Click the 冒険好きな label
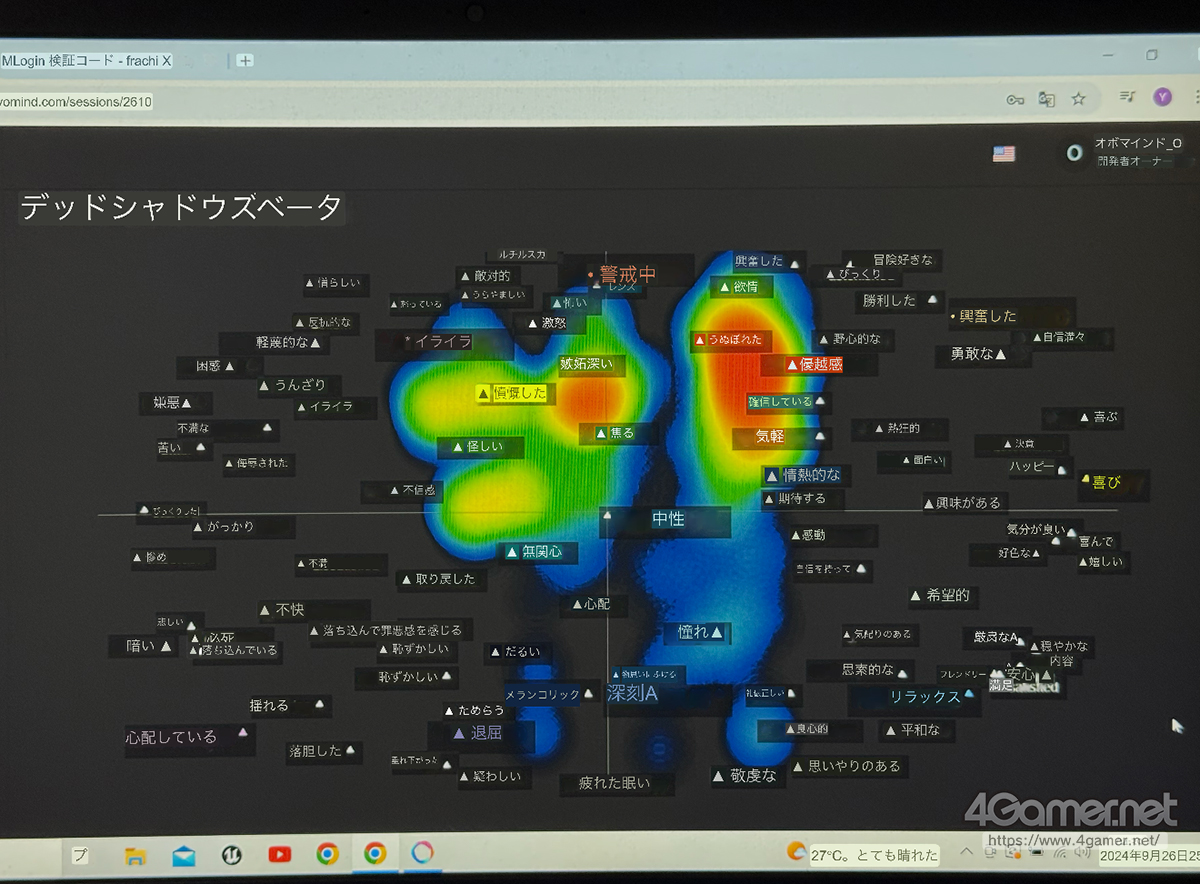1200x884 pixels. pyautogui.click(x=902, y=260)
